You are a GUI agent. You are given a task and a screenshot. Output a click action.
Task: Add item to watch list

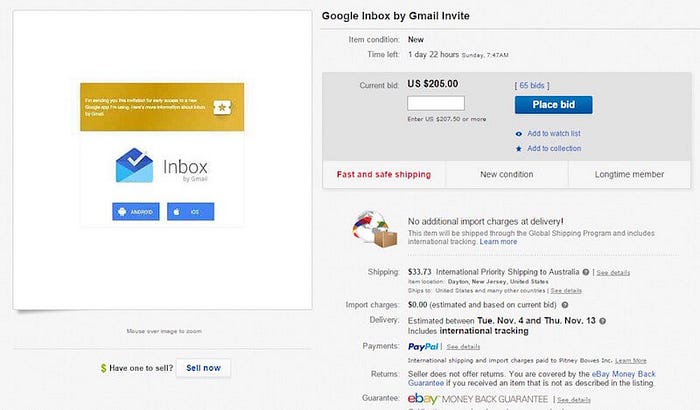click(554, 134)
